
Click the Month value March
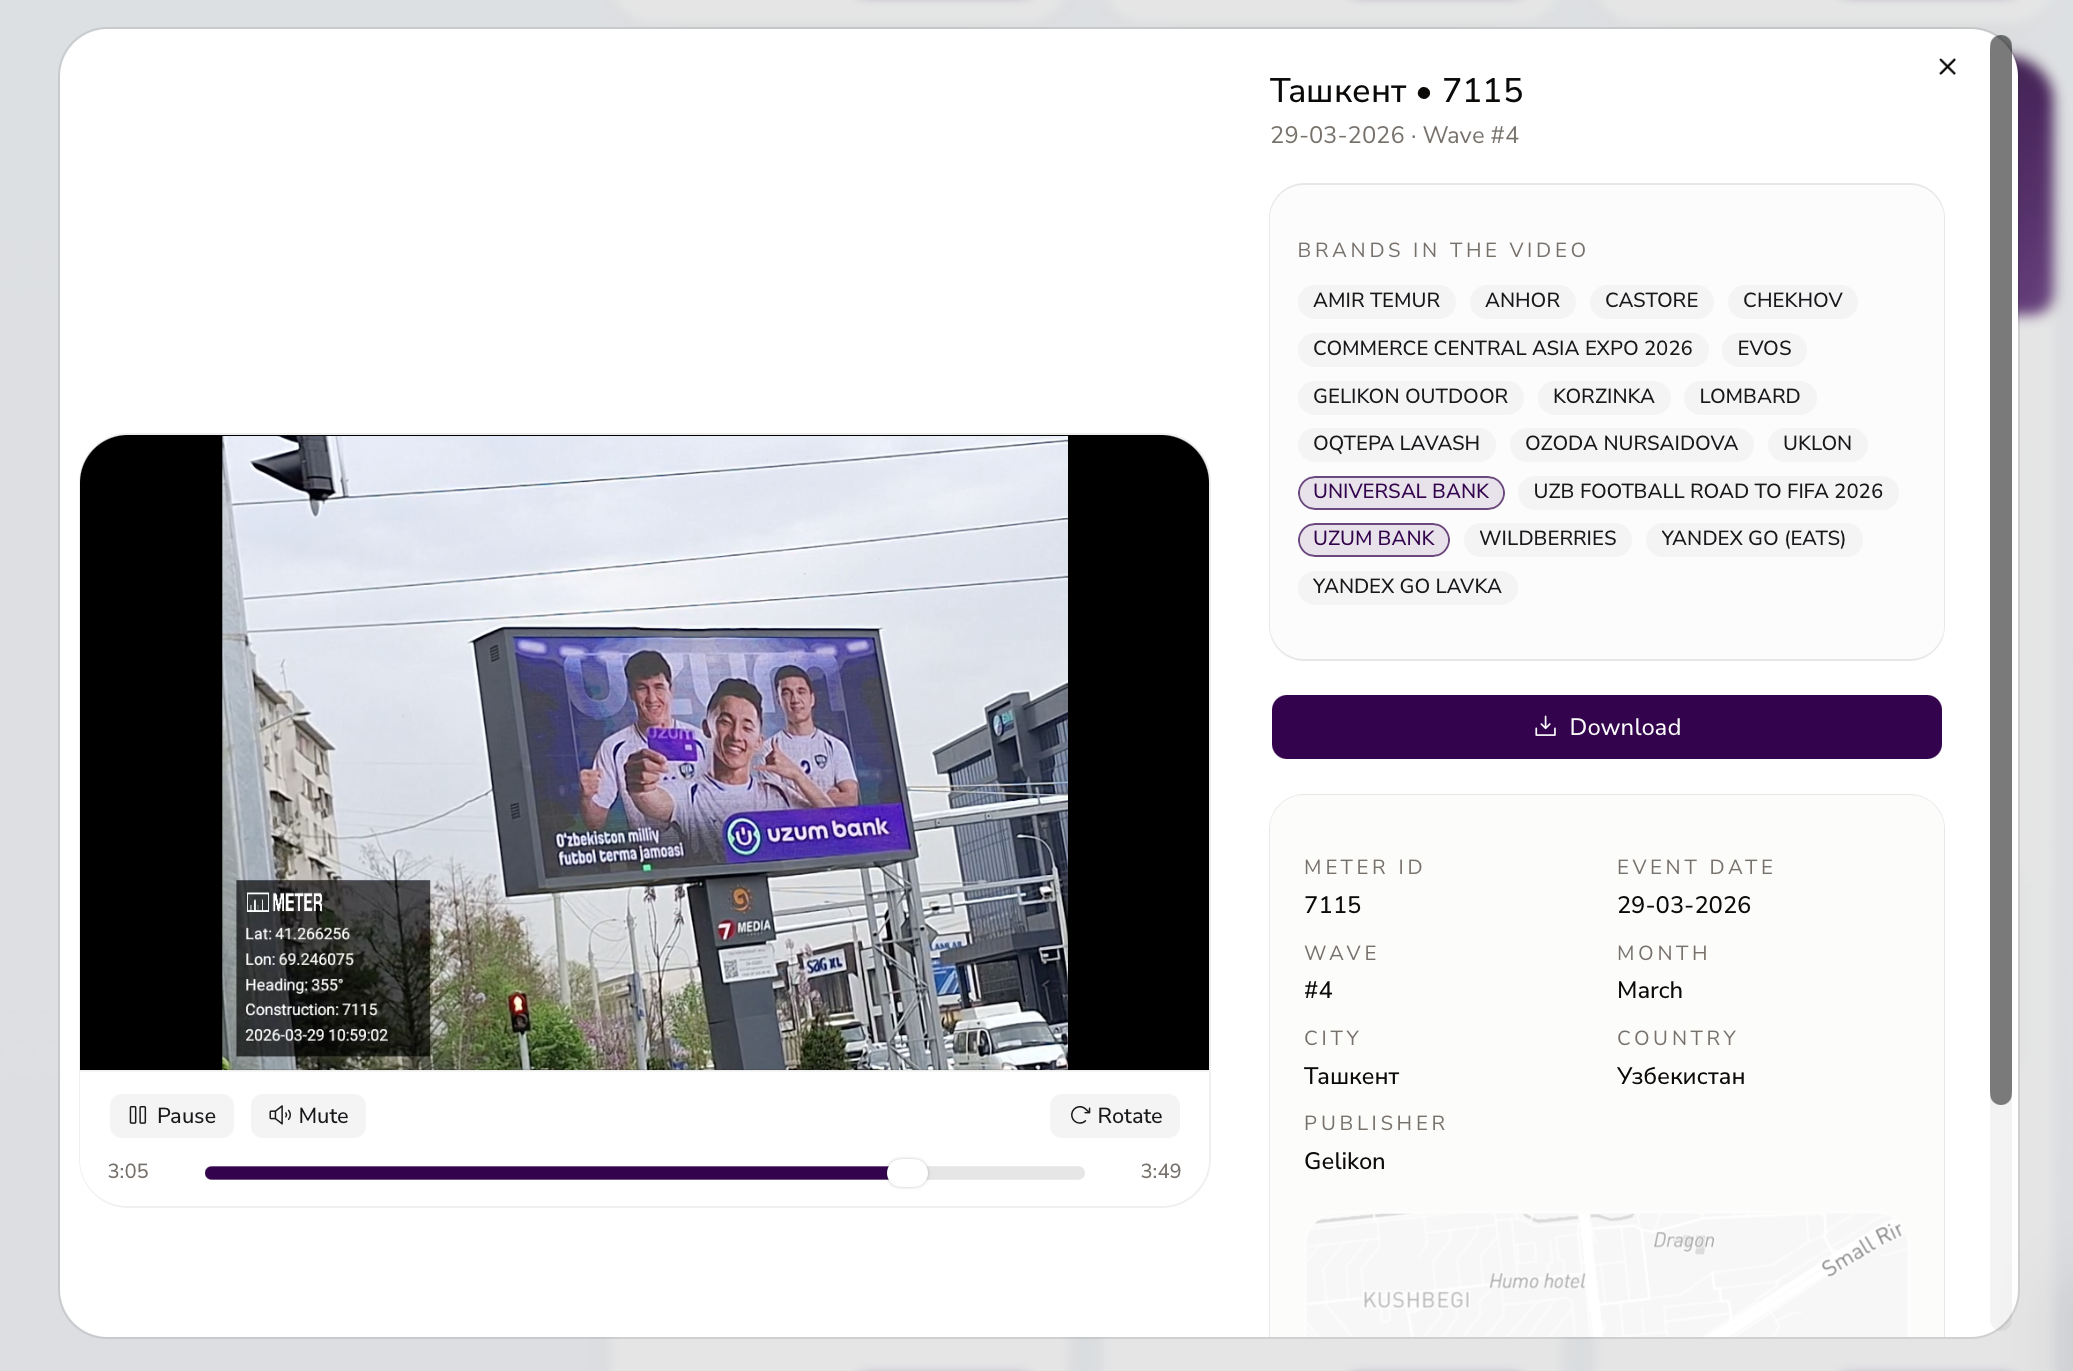(x=1649, y=990)
